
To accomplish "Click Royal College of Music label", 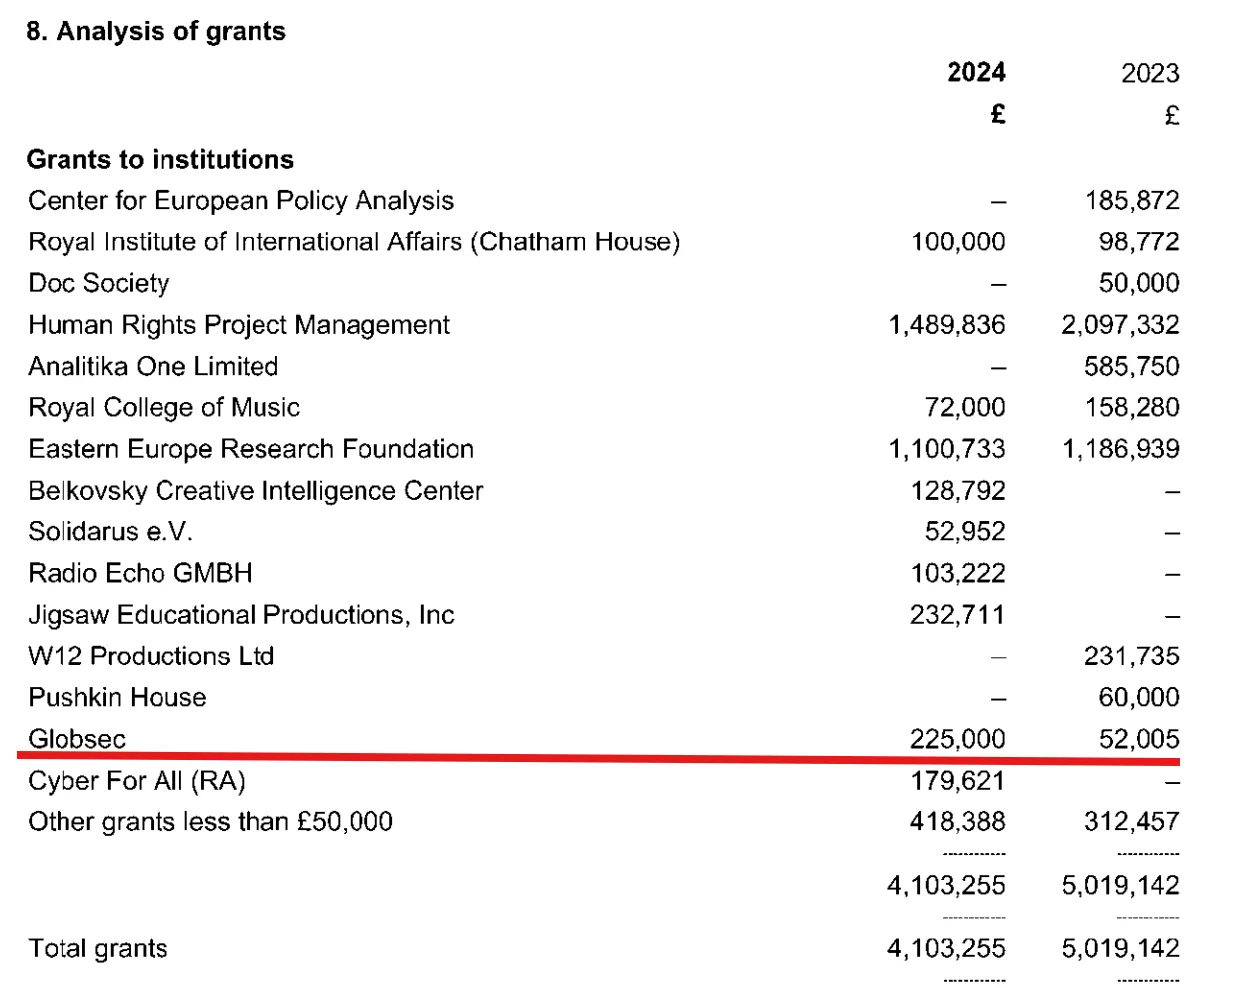I will [164, 408].
